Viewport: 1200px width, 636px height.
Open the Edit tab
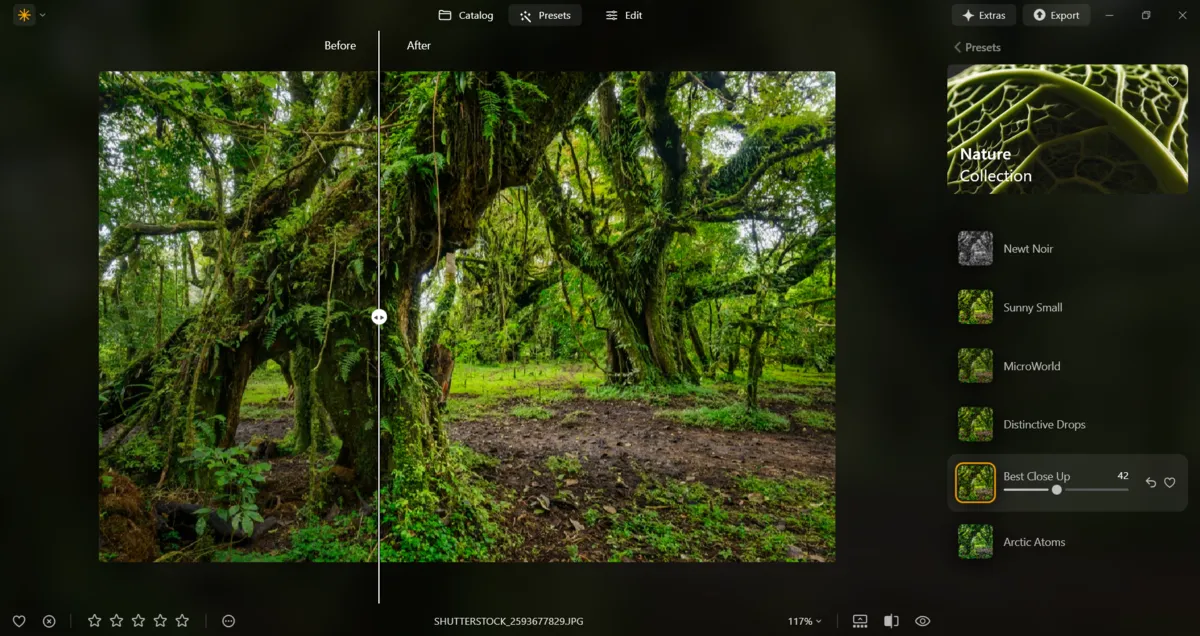pos(623,15)
